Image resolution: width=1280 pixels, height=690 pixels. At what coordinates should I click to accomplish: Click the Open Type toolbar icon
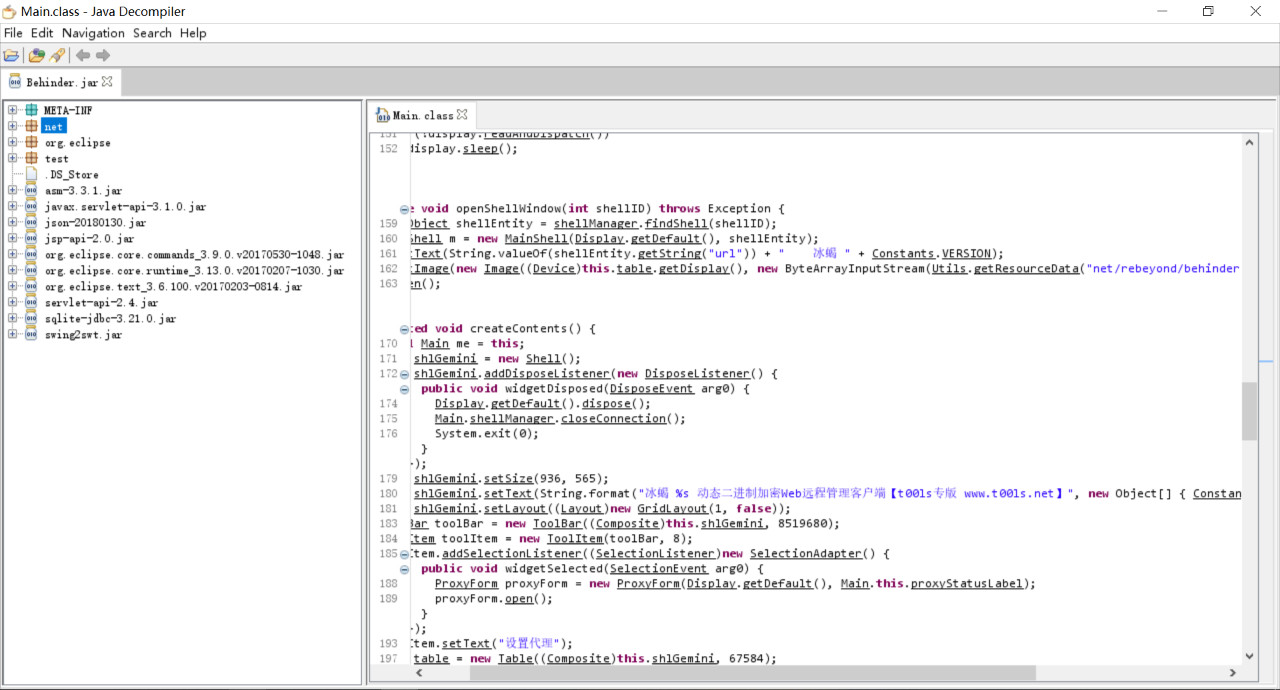click(x=37, y=56)
